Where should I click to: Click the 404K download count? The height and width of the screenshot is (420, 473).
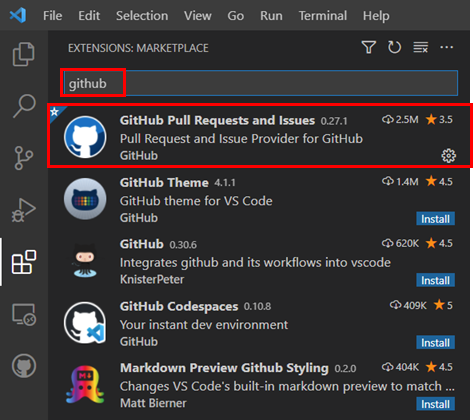pos(400,367)
